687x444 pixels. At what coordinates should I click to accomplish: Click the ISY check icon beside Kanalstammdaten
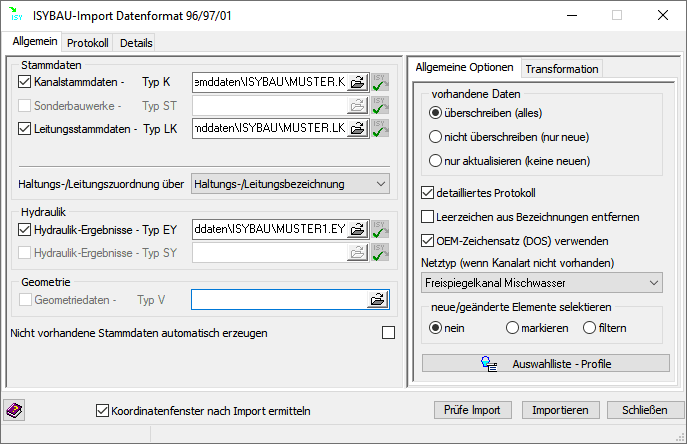tap(380, 82)
